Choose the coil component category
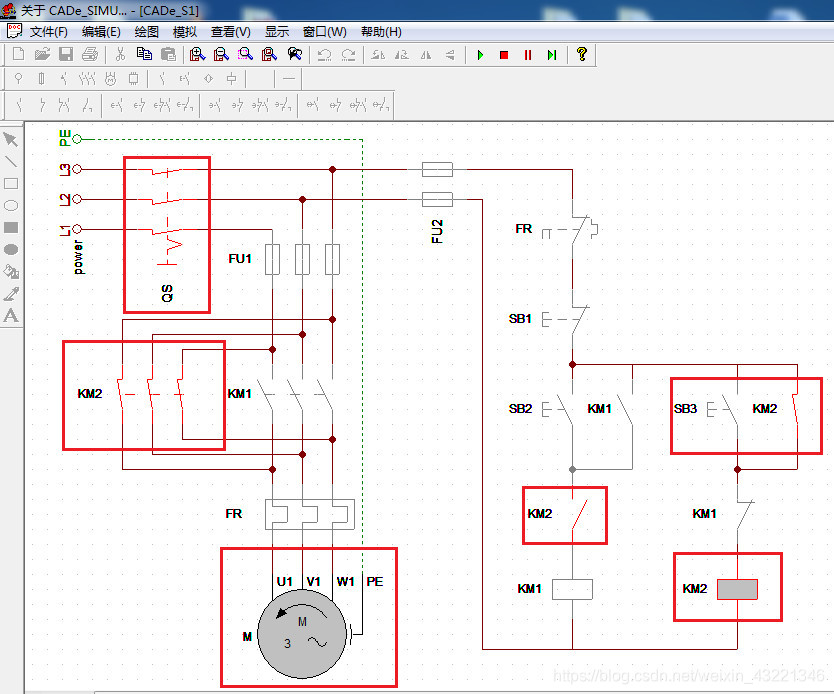The image size is (834, 694). click(231, 79)
